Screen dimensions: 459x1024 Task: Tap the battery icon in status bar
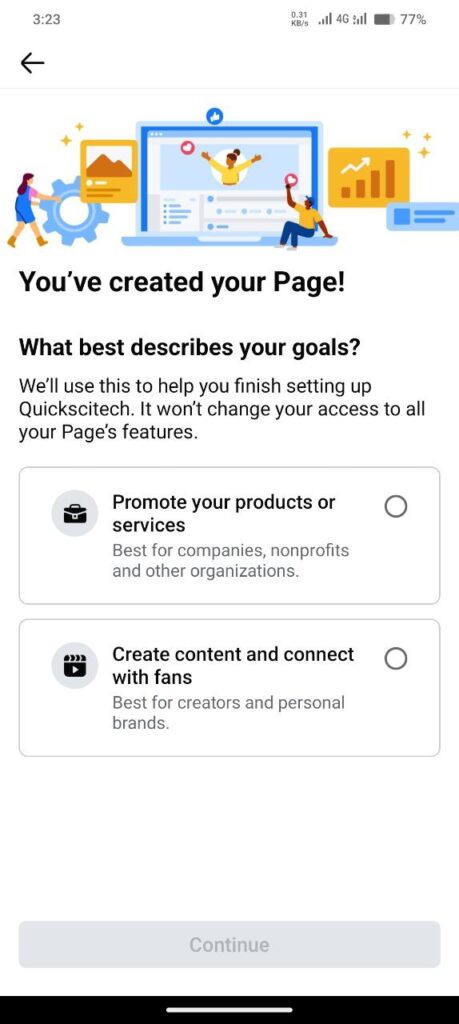click(384, 20)
